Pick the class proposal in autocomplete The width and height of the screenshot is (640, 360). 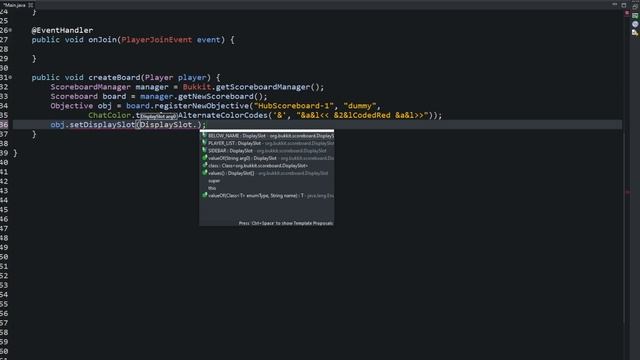pyautogui.click(x=267, y=166)
